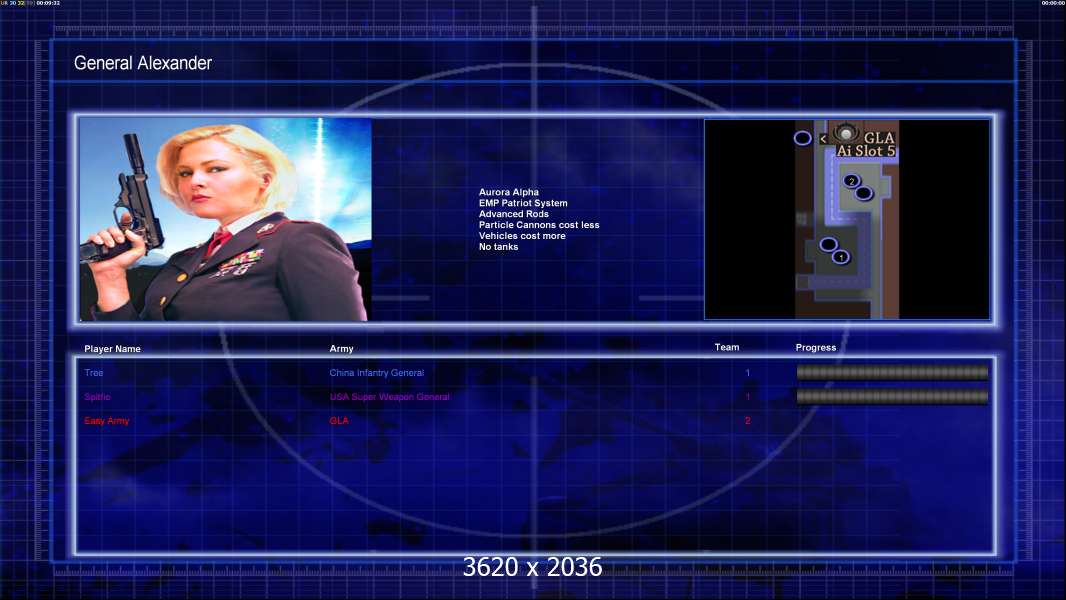
Task: Click the < arrow beside the GLA label
Action: pos(823,139)
